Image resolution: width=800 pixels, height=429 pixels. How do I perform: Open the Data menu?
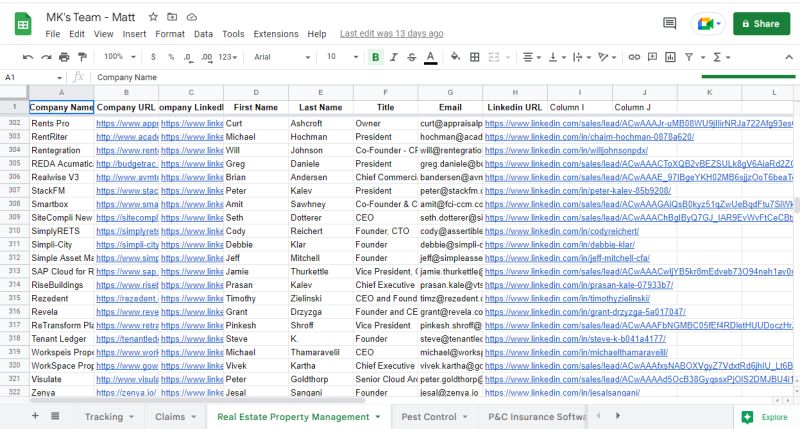(x=203, y=34)
